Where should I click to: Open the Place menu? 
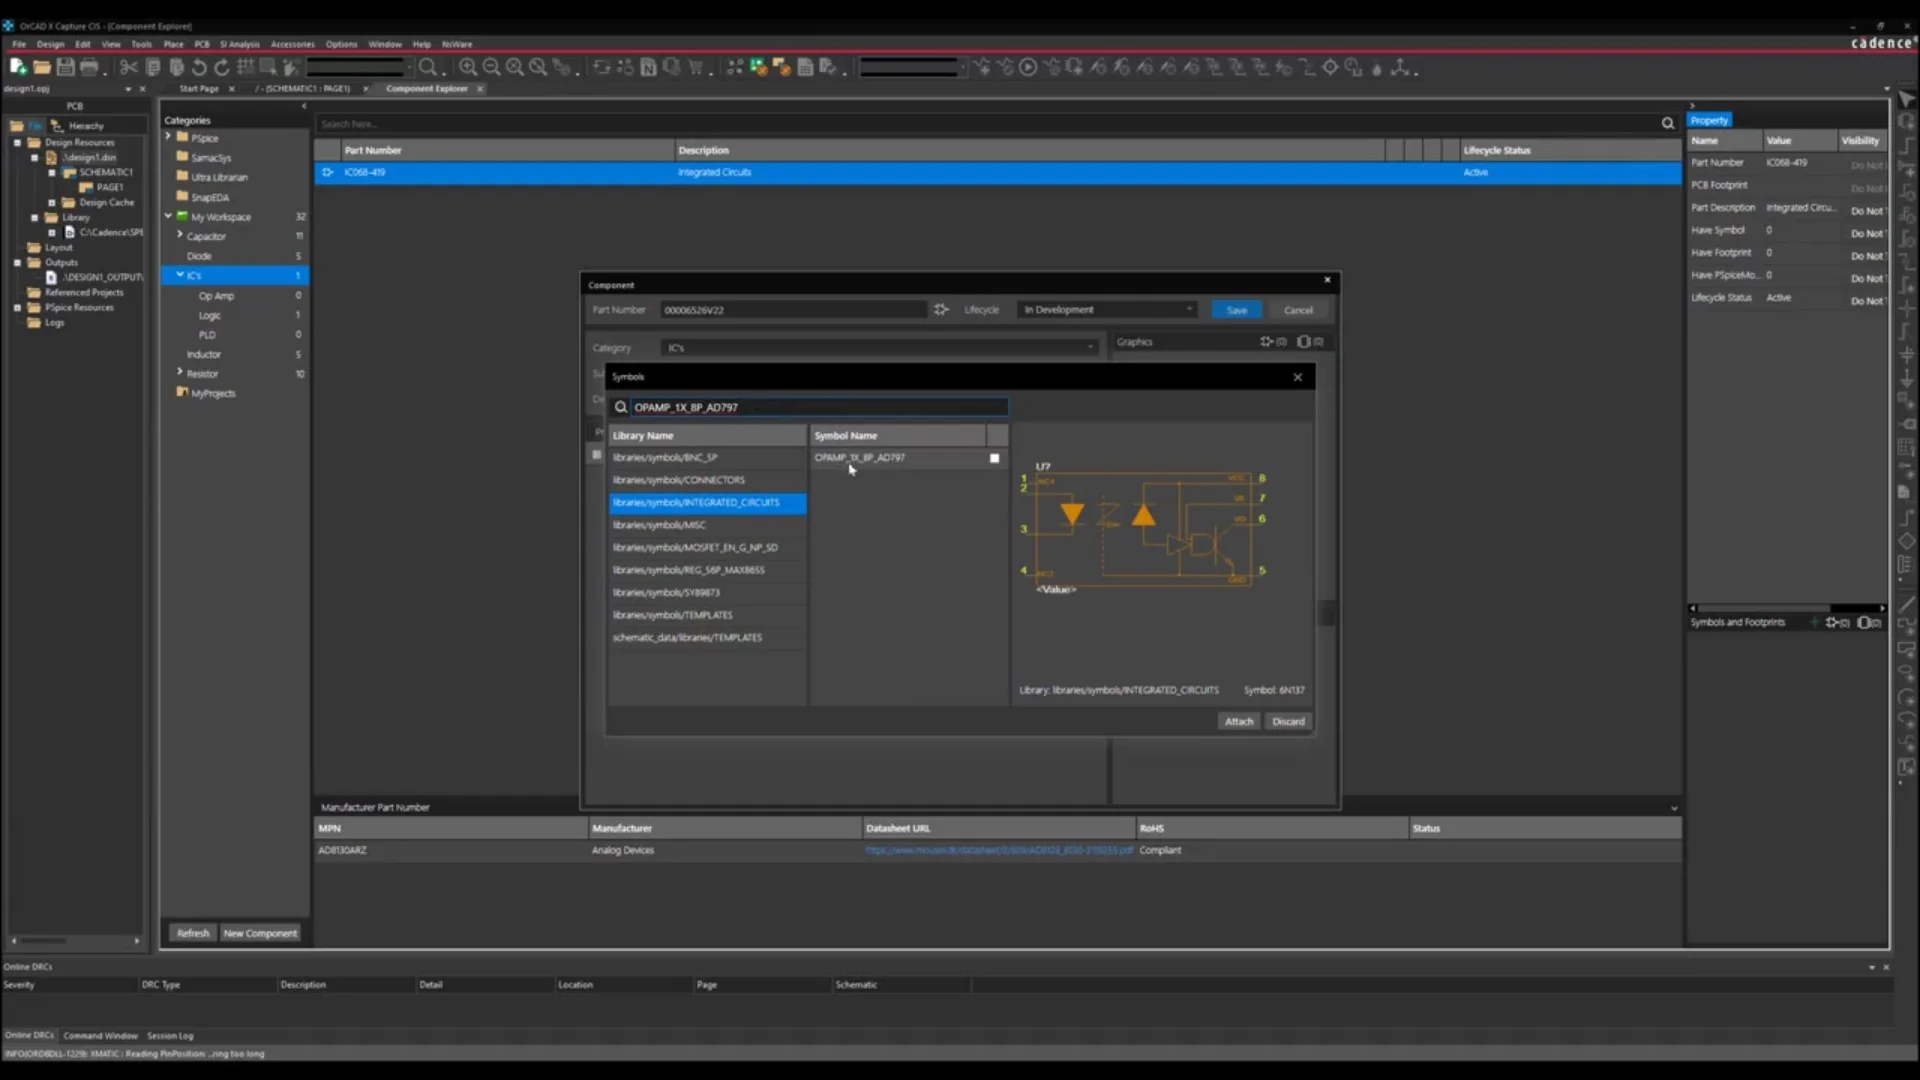(x=173, y=44)
